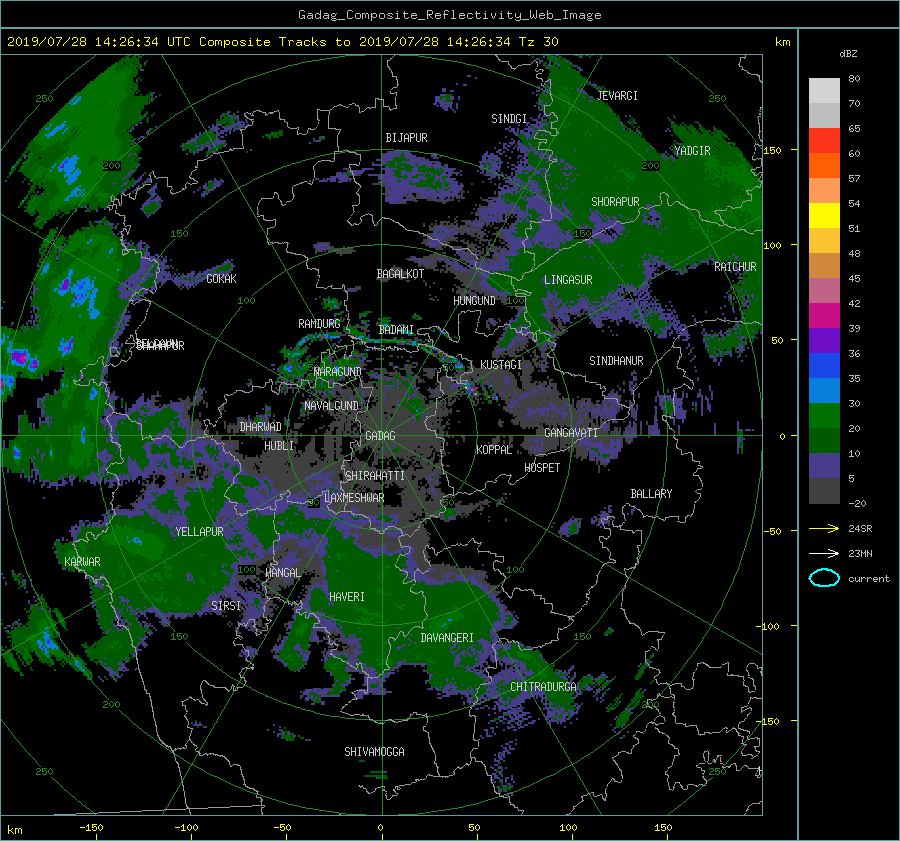Click the YELLAPUR city label
The height and width of the screenshot is (841, 900).
pos(199,532)
